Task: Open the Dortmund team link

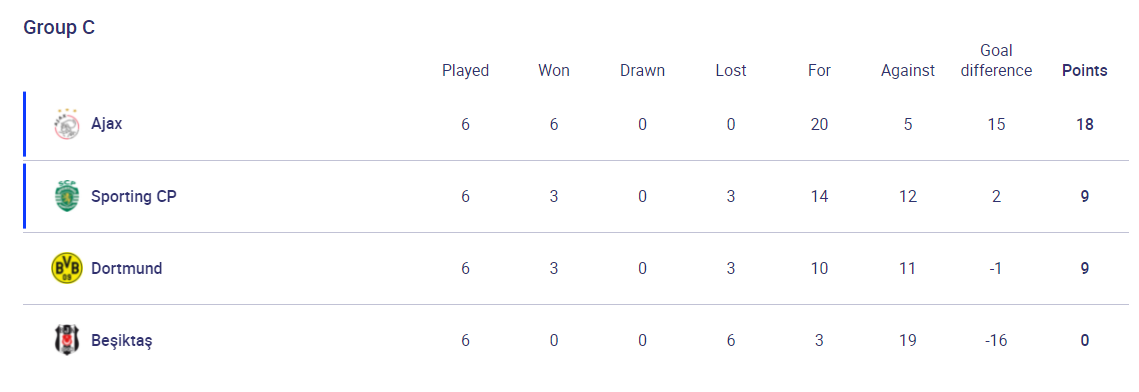Action: coord(126,269)
